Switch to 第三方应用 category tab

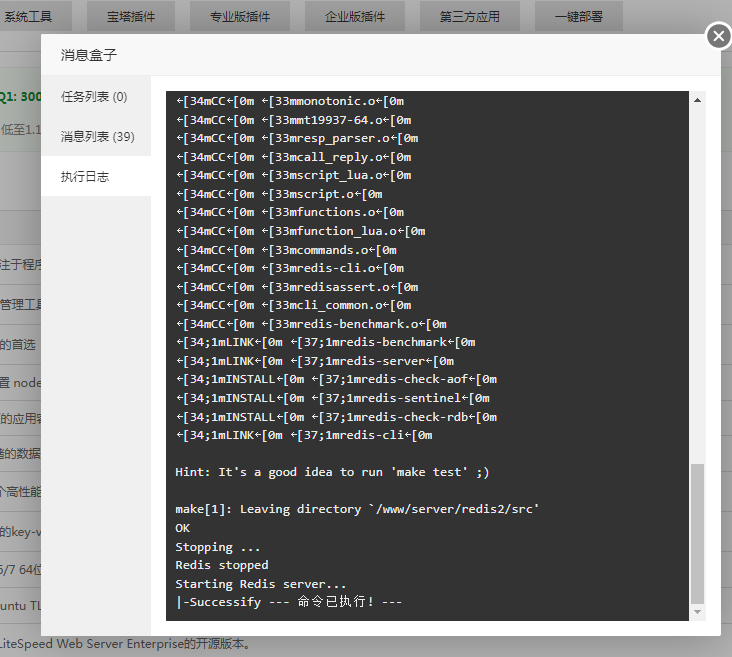coord(470,16)
